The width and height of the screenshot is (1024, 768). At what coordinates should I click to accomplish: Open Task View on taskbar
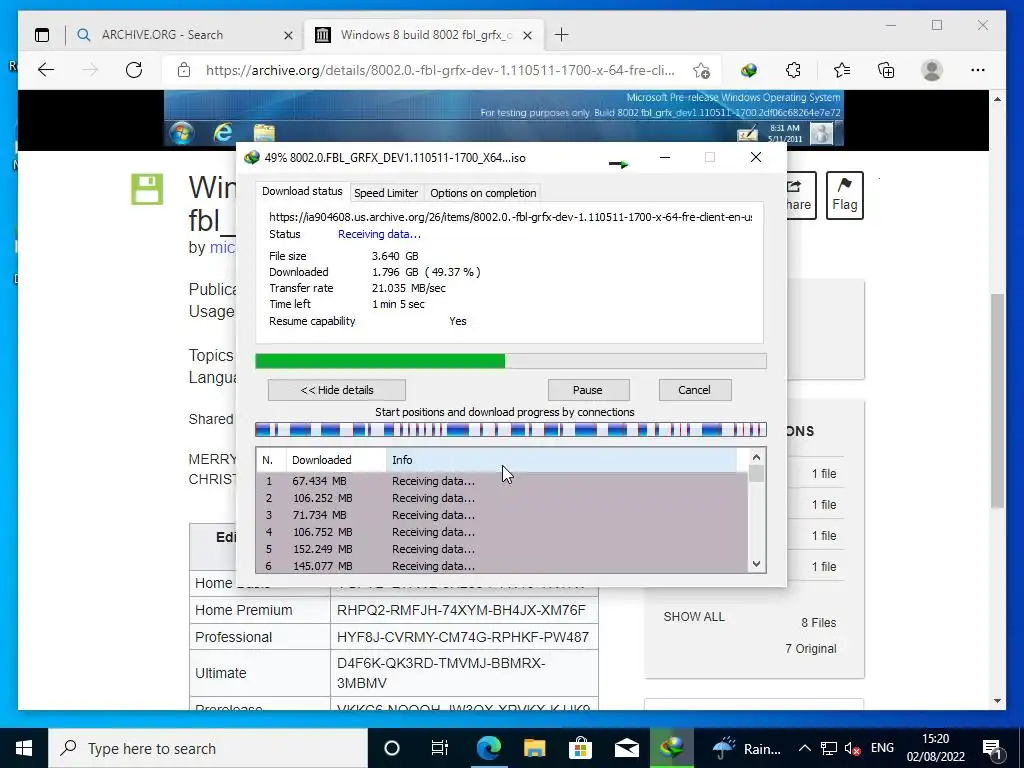(440, 748)
